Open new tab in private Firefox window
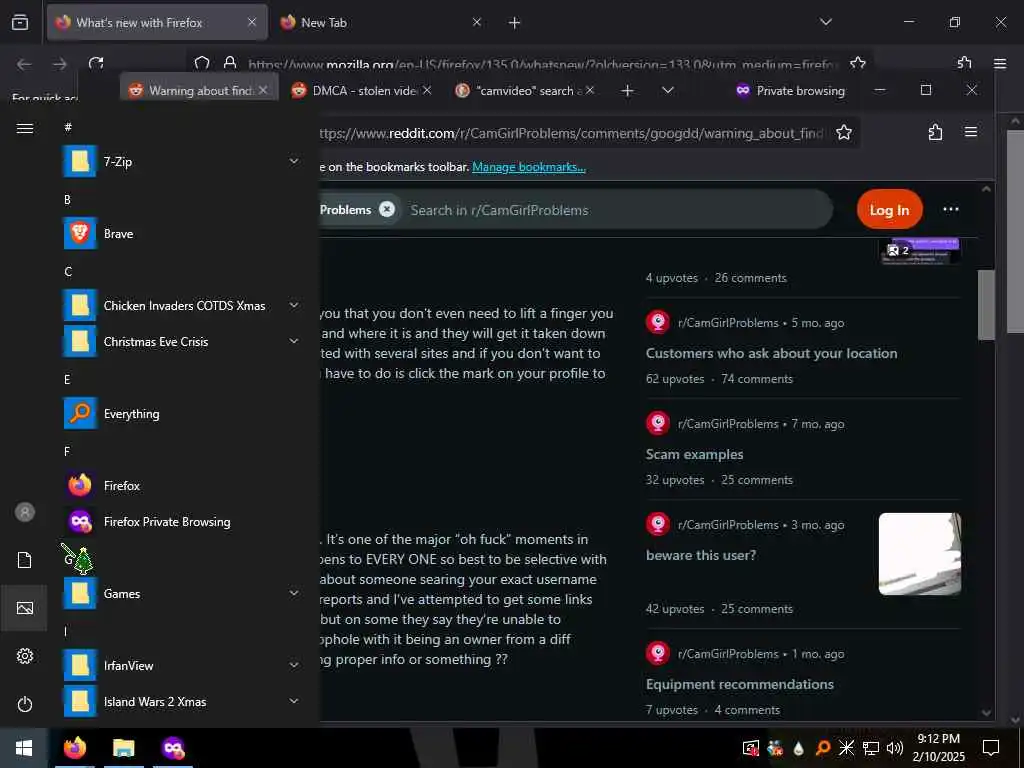Screen dimensions: 1024x768 pos(627,90)
